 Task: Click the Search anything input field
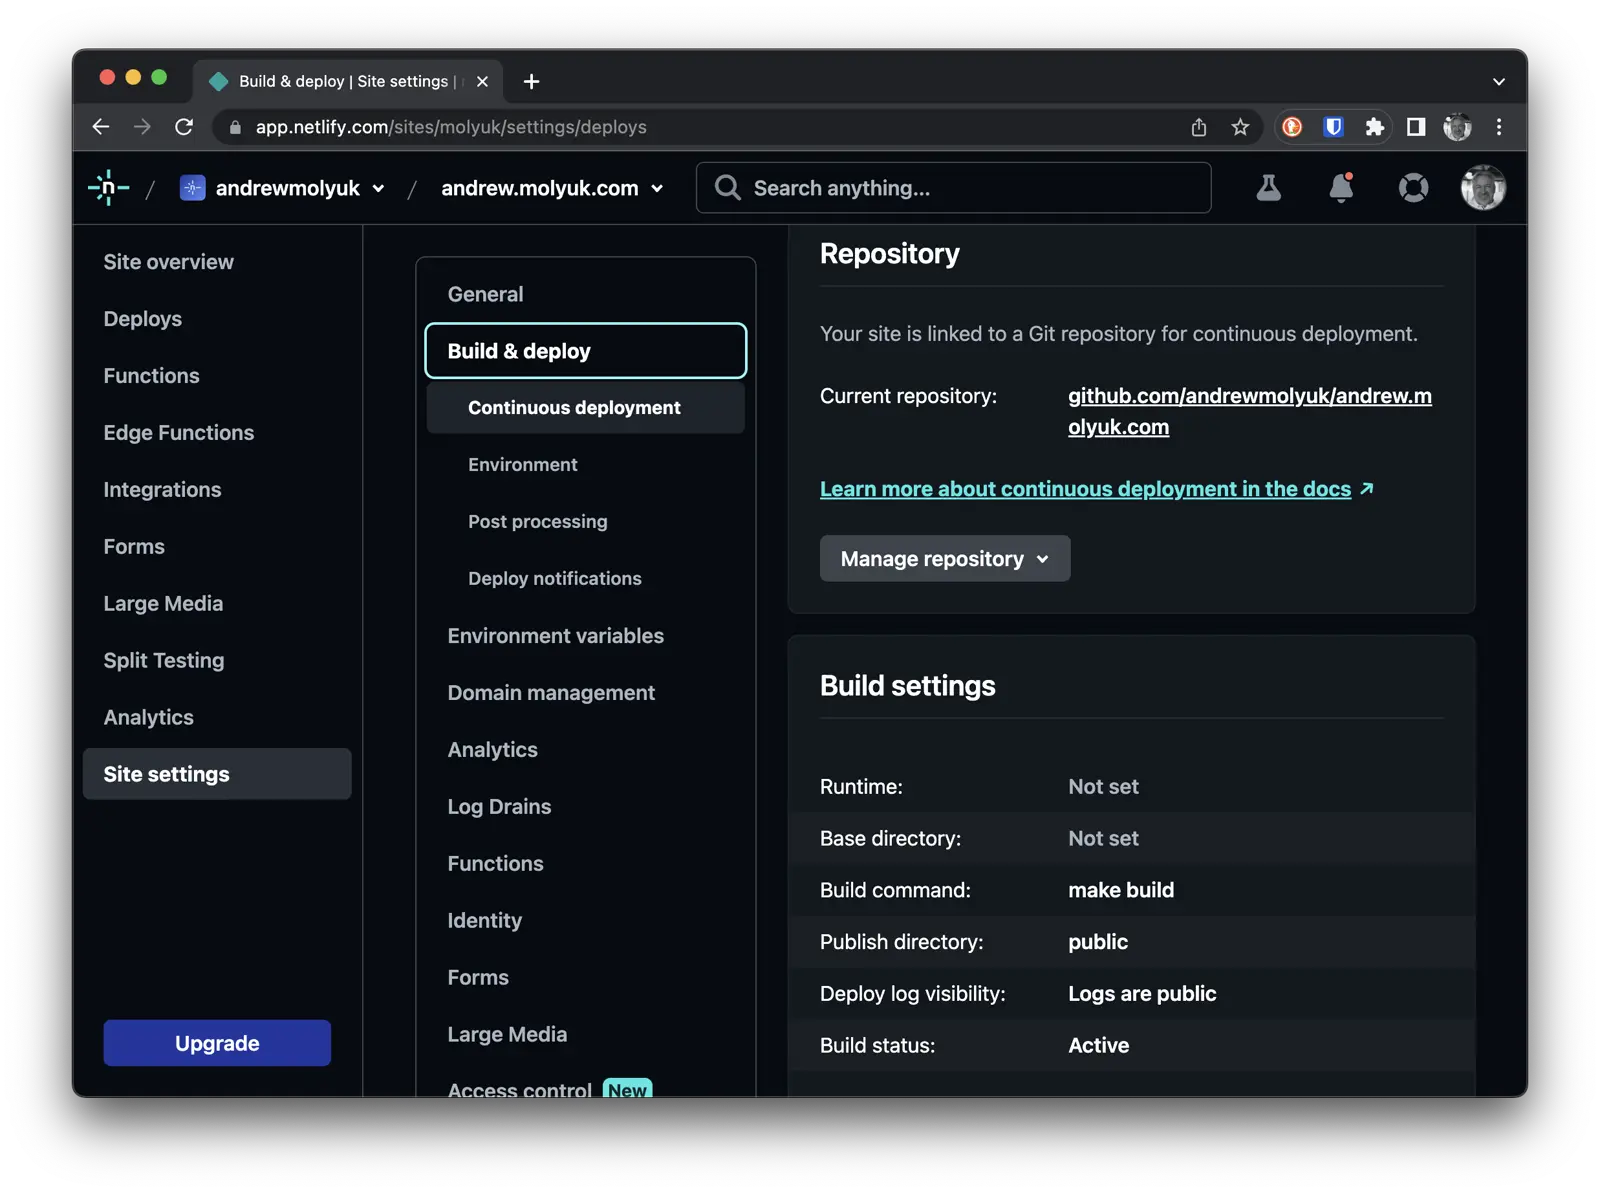950,187
